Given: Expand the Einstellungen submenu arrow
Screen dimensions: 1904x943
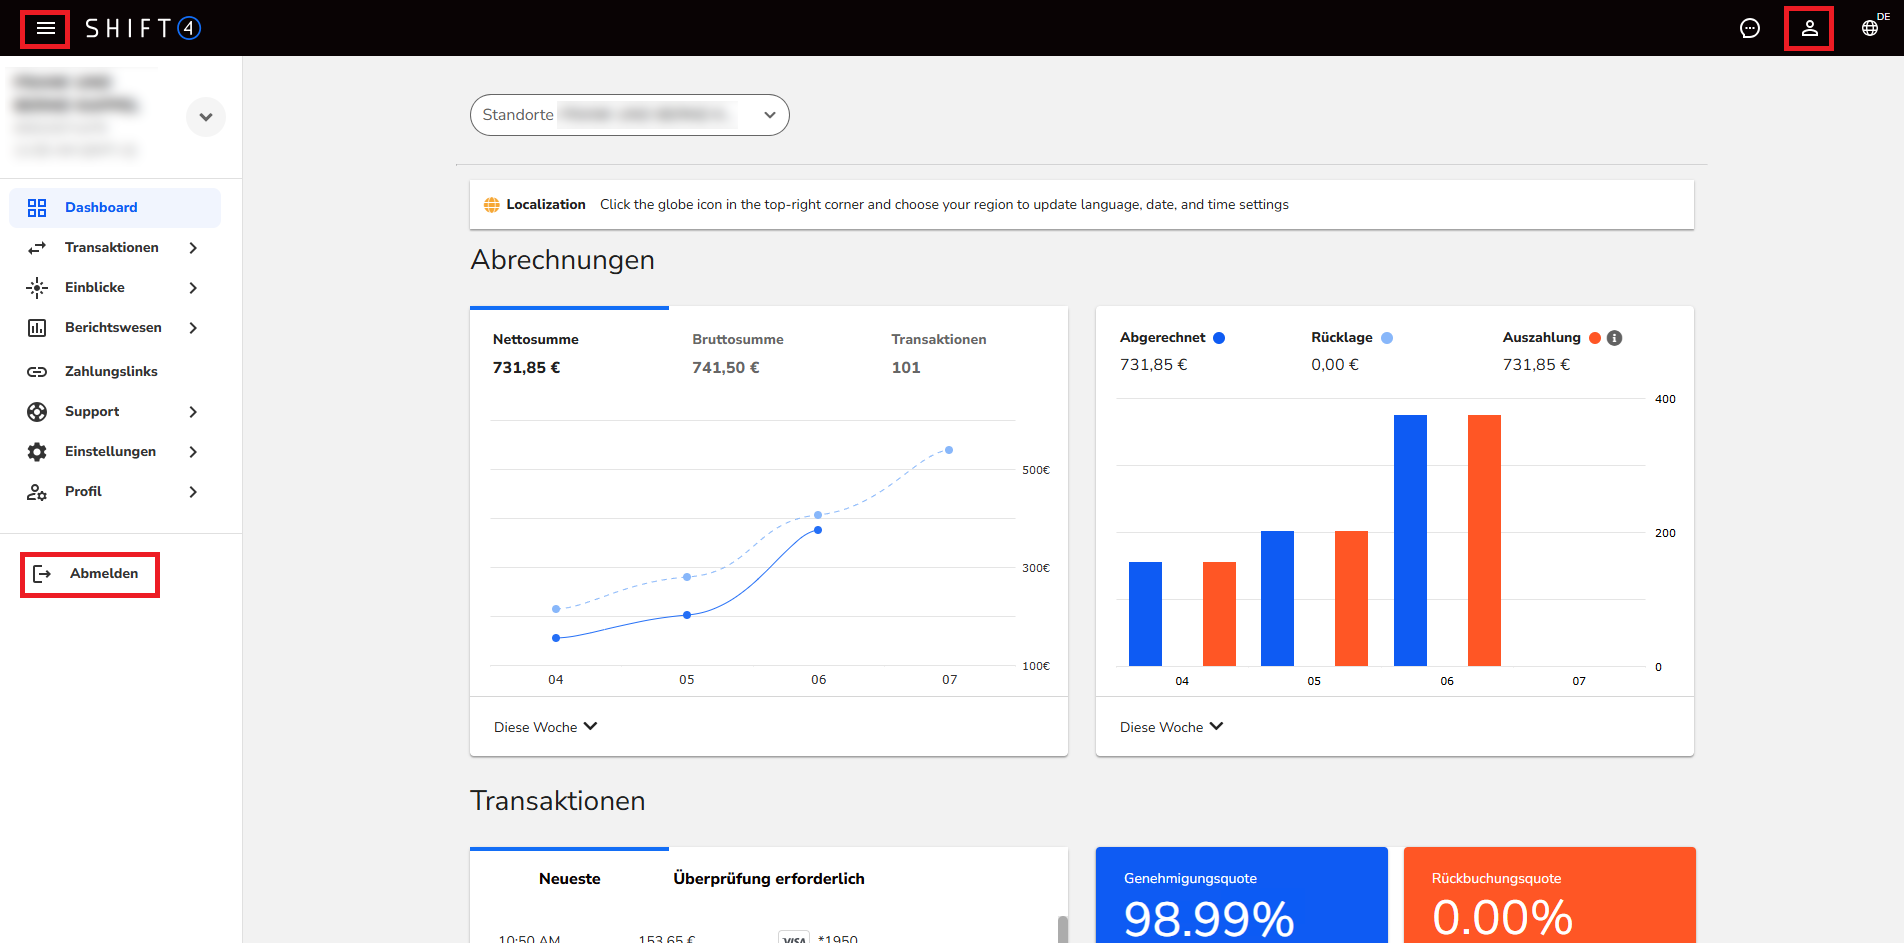Looking at the screenshot, I should tap(193, 452).
